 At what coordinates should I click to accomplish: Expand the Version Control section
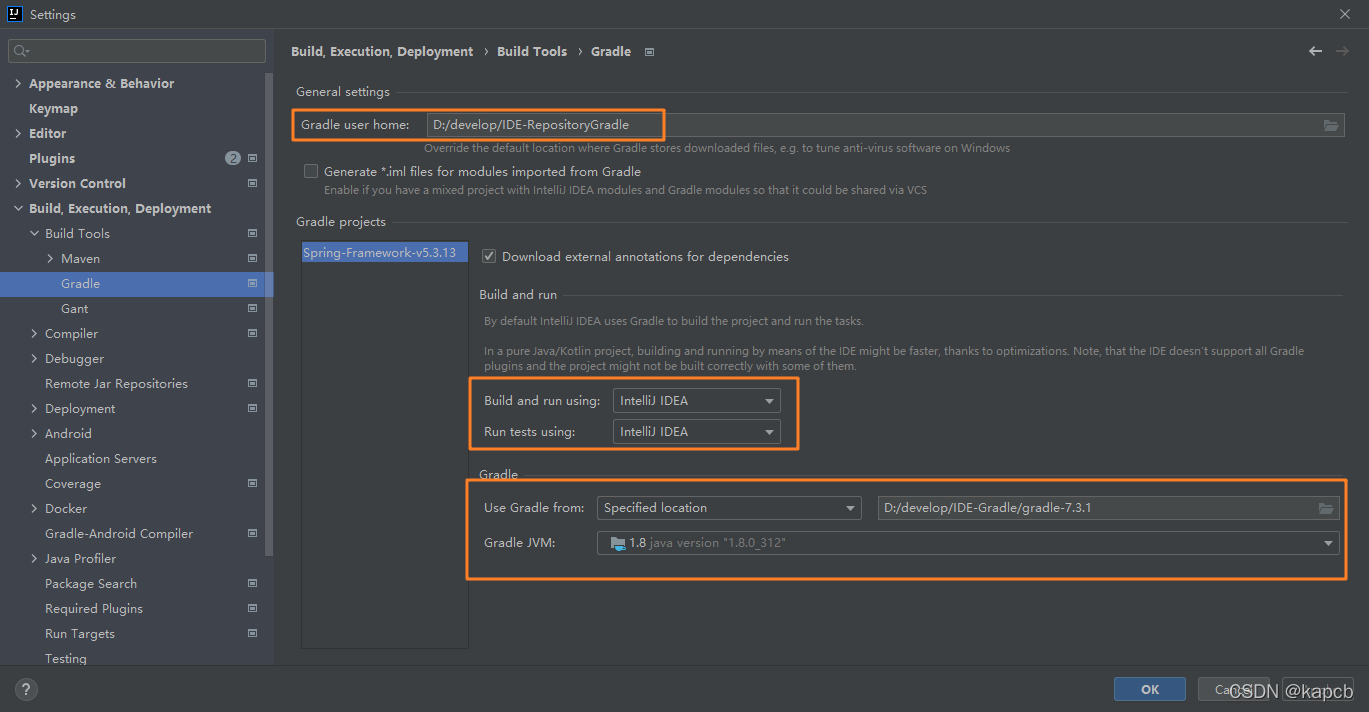click(18, 183)
